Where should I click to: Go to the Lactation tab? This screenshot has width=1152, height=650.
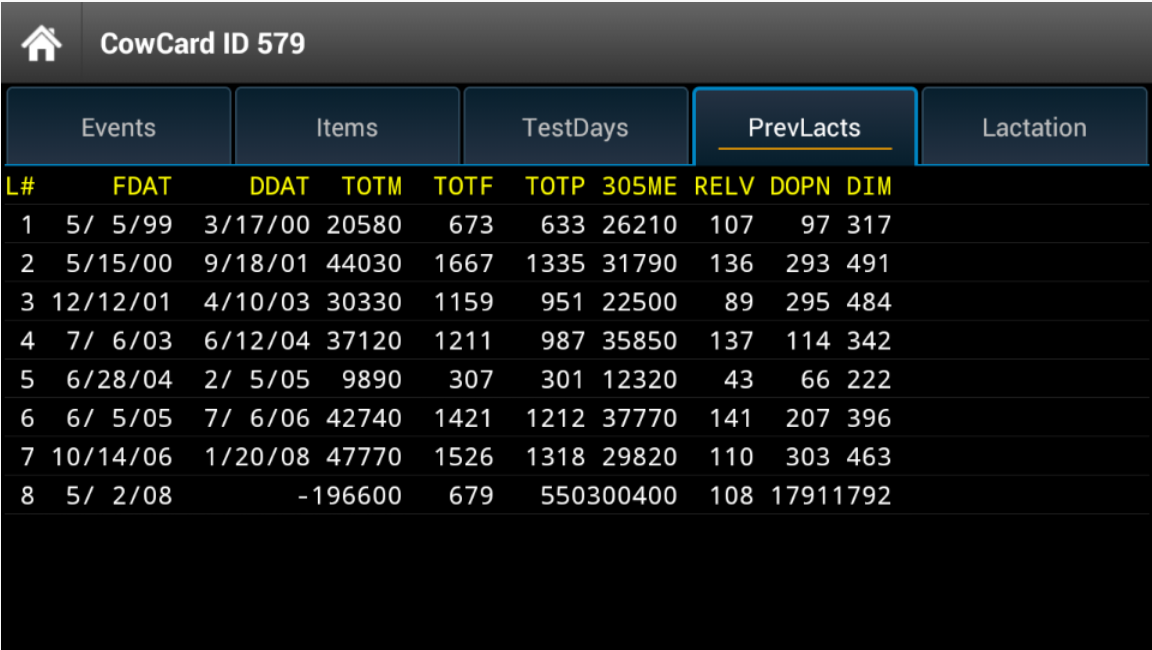point(1034,128)
